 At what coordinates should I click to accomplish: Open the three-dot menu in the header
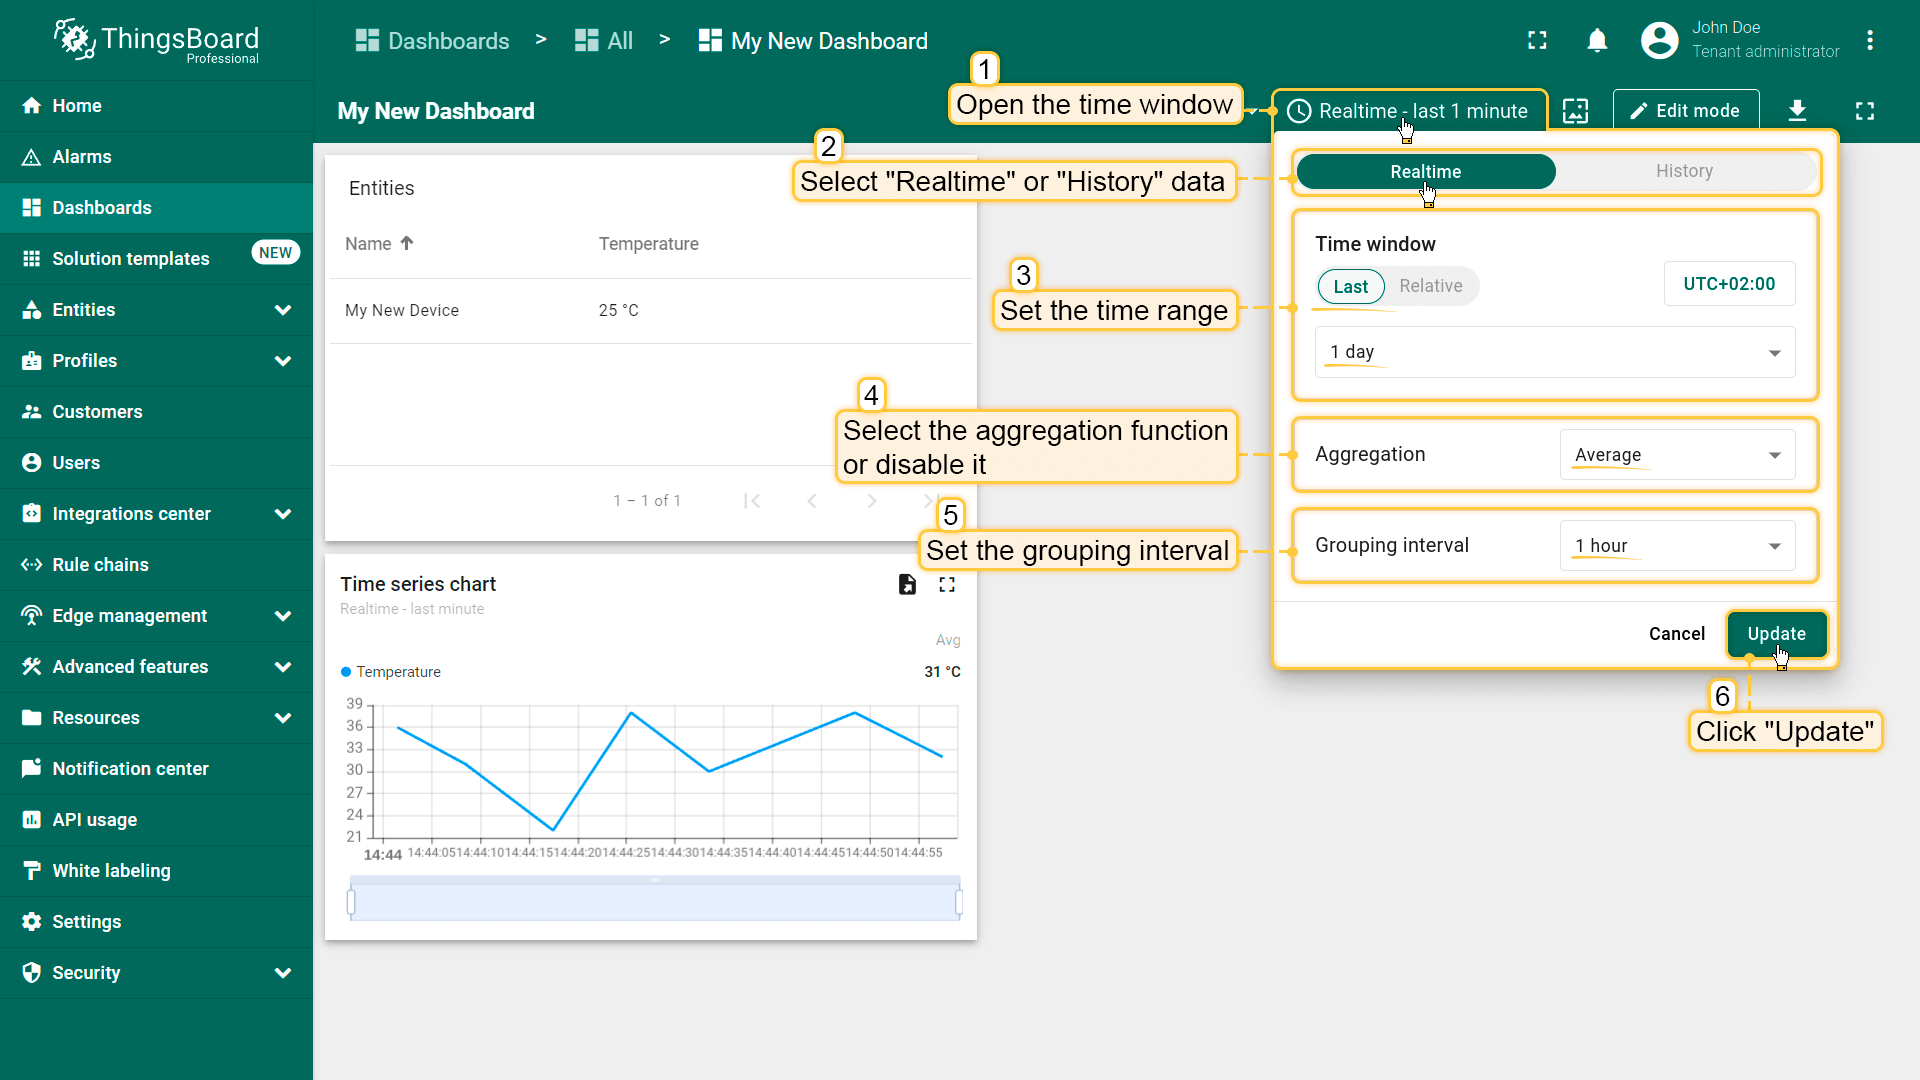pos(1869,40)
